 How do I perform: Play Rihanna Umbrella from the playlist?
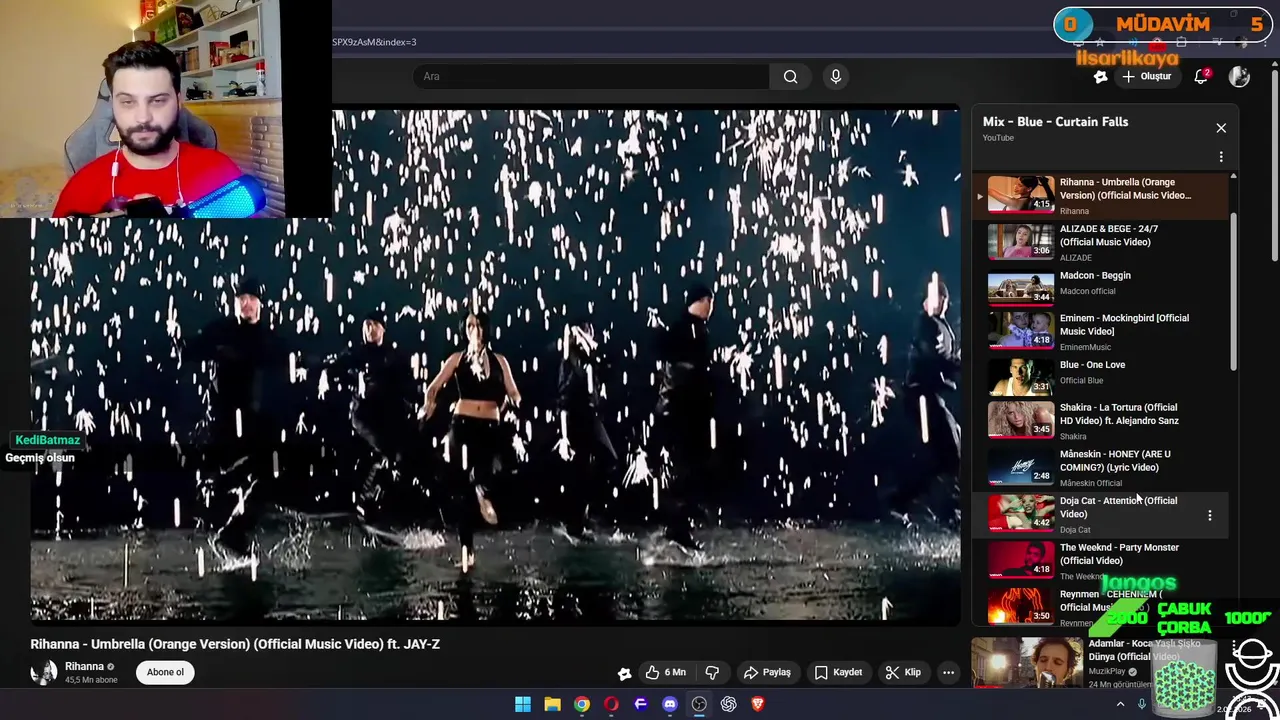pos(1100,195)
